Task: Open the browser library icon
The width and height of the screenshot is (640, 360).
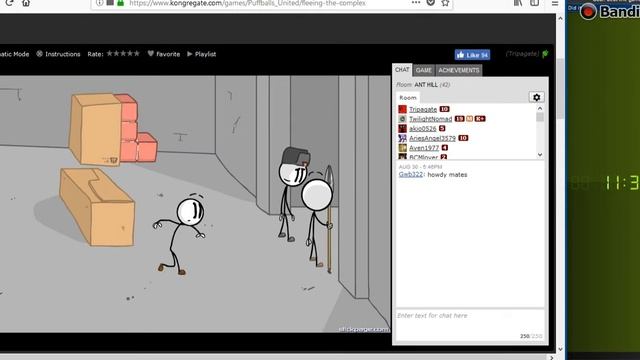Action: coord(518,3)
